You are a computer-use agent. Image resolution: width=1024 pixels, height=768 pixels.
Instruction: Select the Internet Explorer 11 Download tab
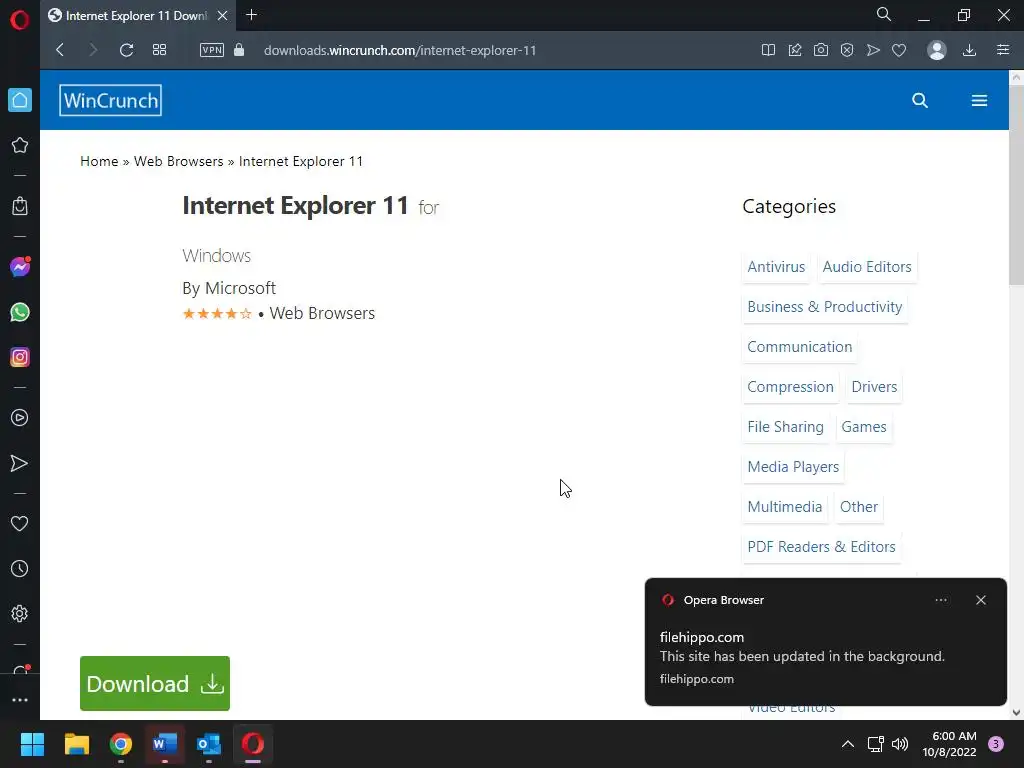click(138, 16)
